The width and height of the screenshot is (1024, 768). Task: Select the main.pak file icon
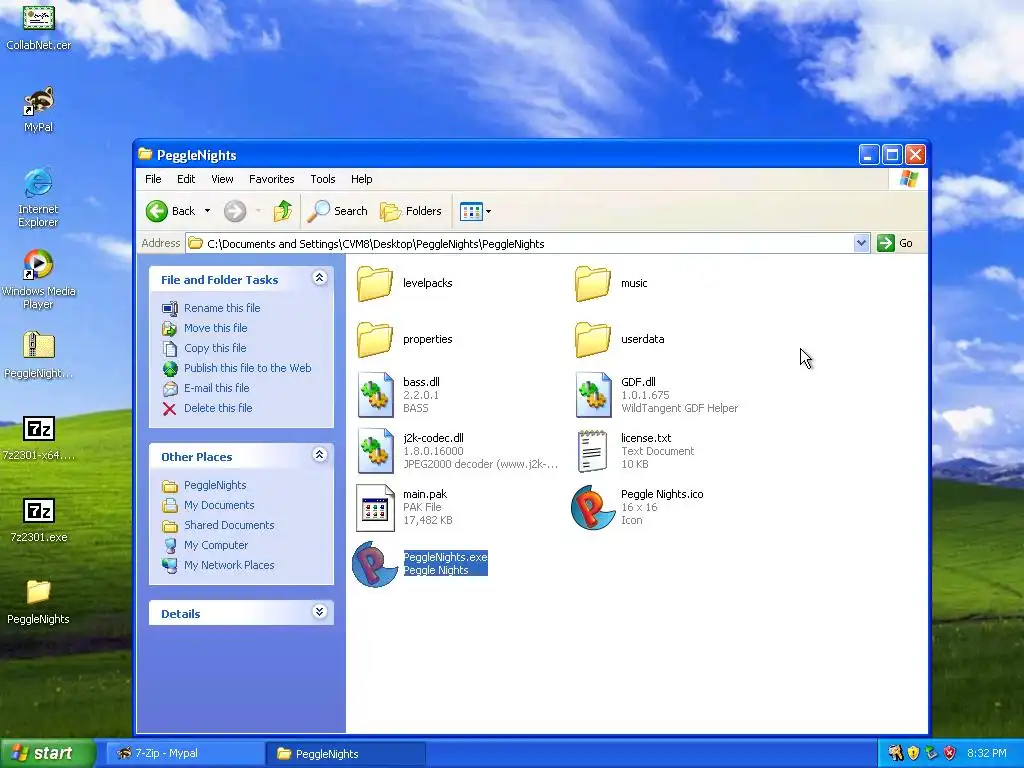click(376, 507)
